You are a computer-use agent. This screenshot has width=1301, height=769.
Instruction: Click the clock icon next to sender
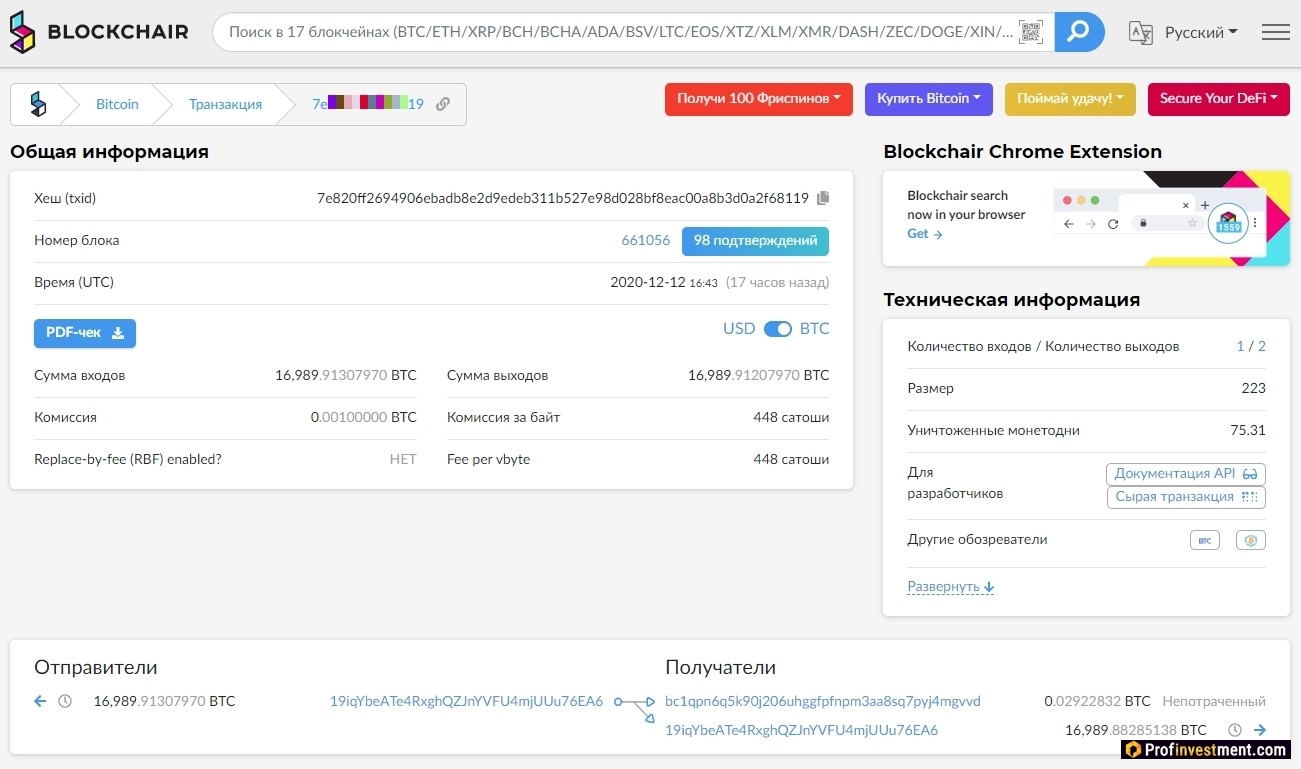click(65, 701)
